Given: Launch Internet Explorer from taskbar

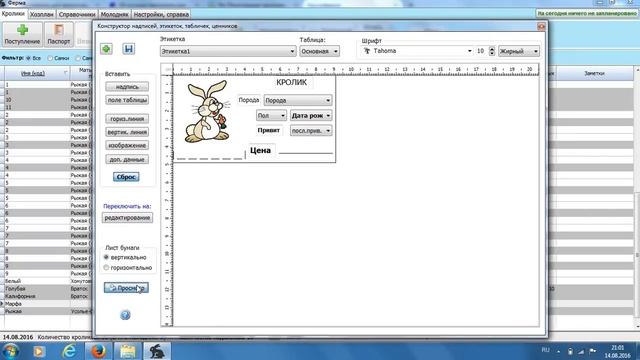Looking at the screenshot, I should pos(69,351).
